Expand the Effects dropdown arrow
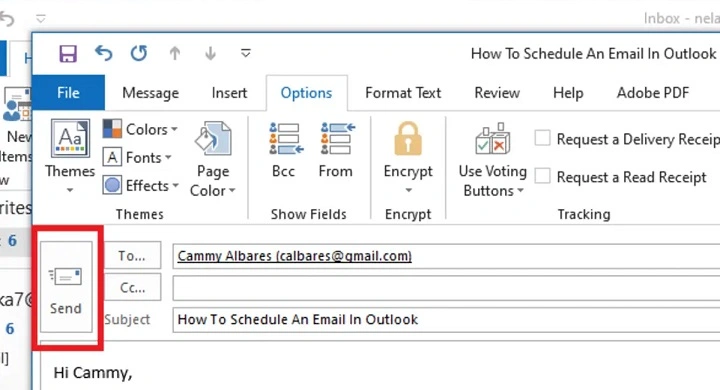 pos(175,186)
